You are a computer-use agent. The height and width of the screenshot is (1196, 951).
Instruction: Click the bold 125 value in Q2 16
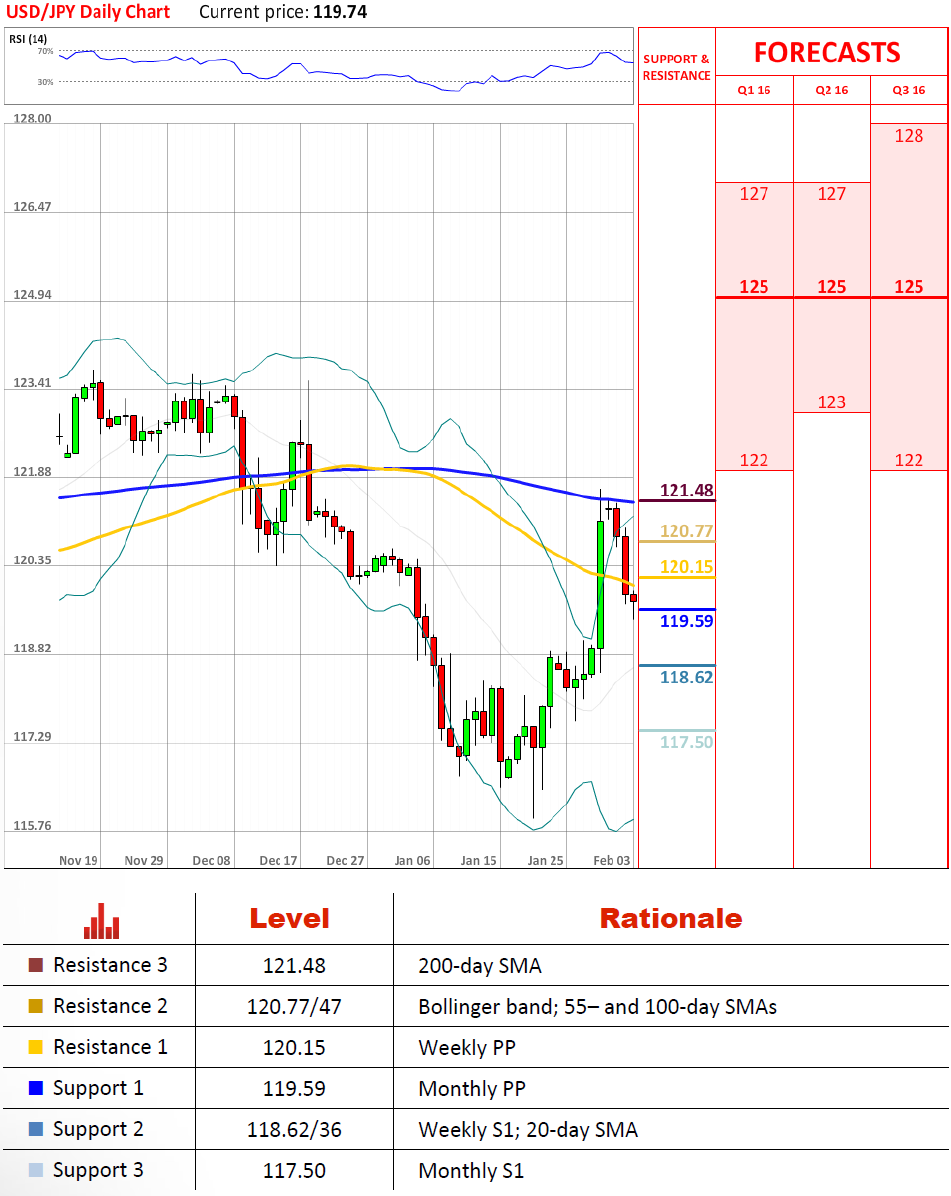click(831, 287)
